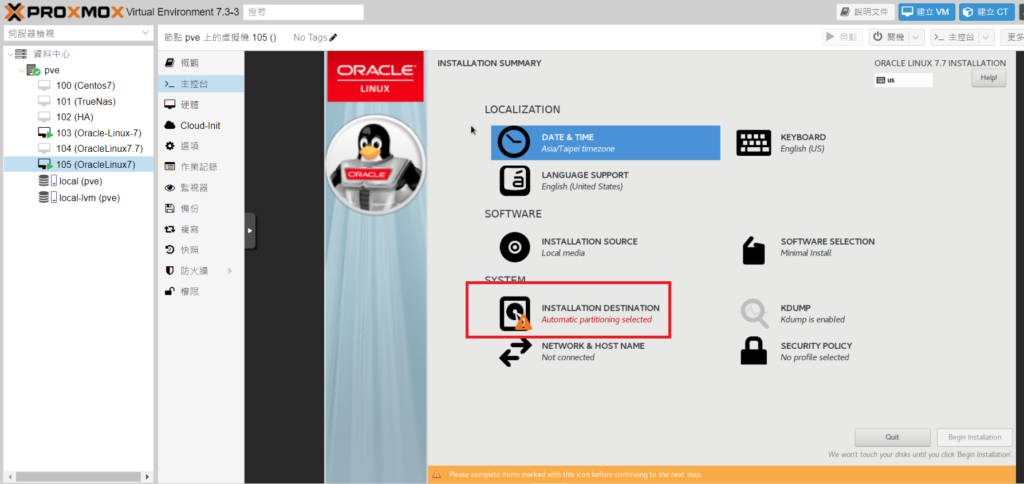Collapse the pve node tree
The width and height of the screenshot is (1024, 484).
(x=22, y=70)
